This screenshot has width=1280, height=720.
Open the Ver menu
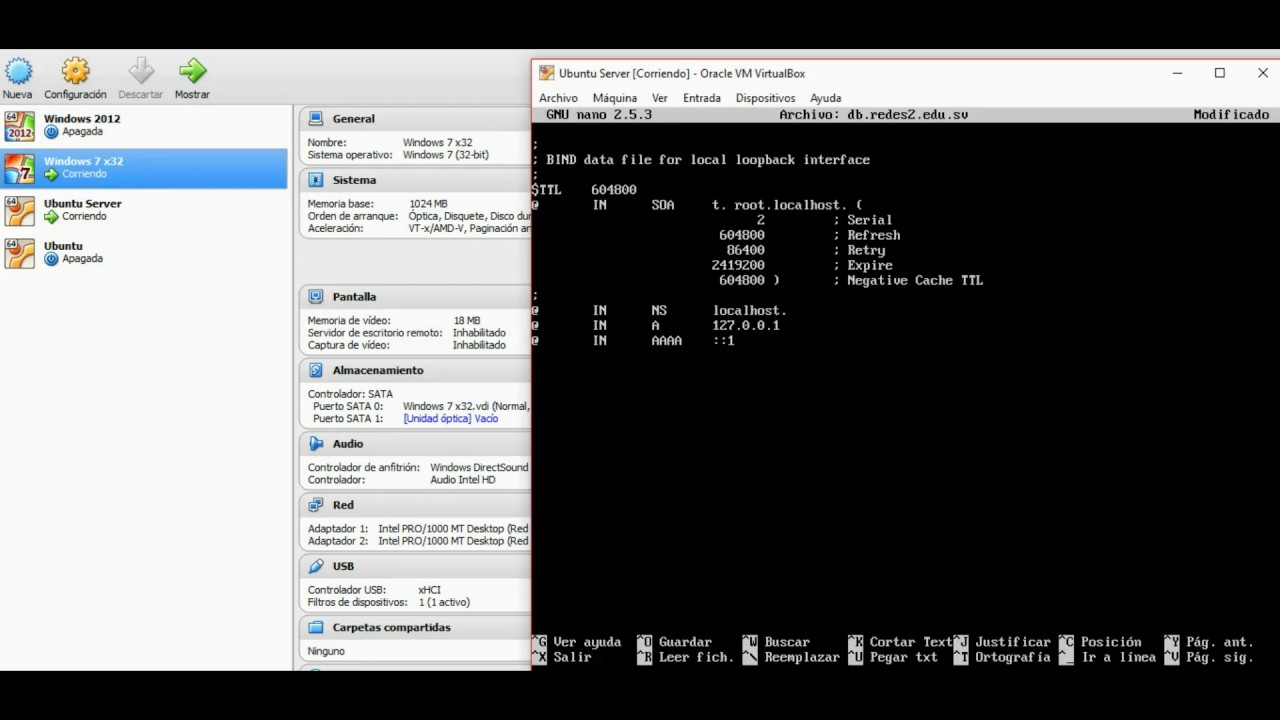pos(660,98)
